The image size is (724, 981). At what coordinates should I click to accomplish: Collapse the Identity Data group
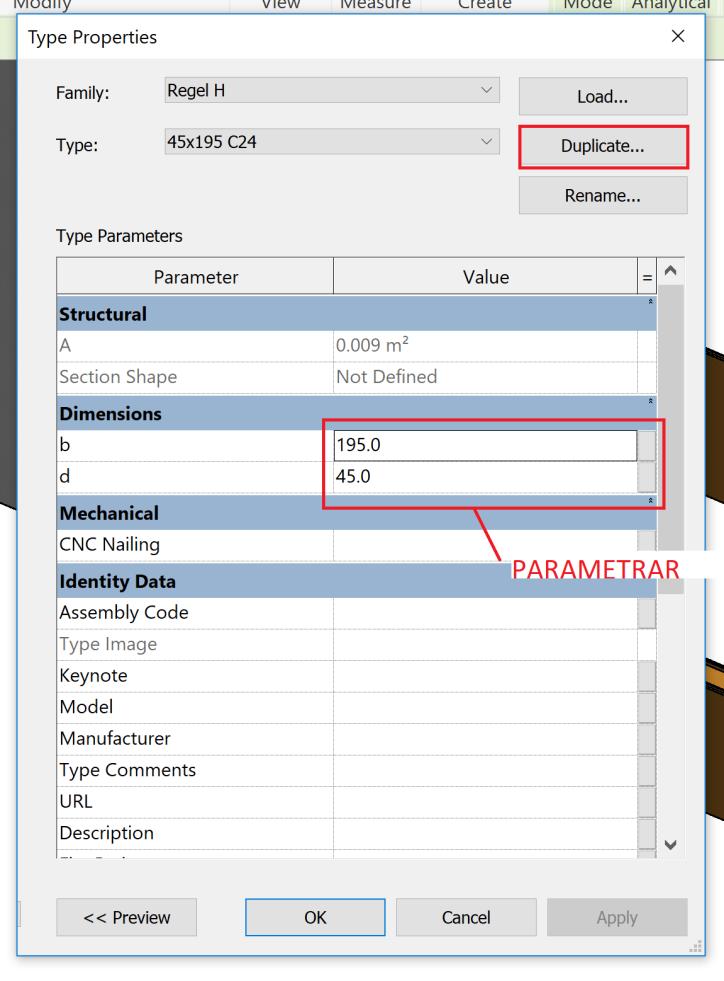pyautogui.click(x=356, y=581)
